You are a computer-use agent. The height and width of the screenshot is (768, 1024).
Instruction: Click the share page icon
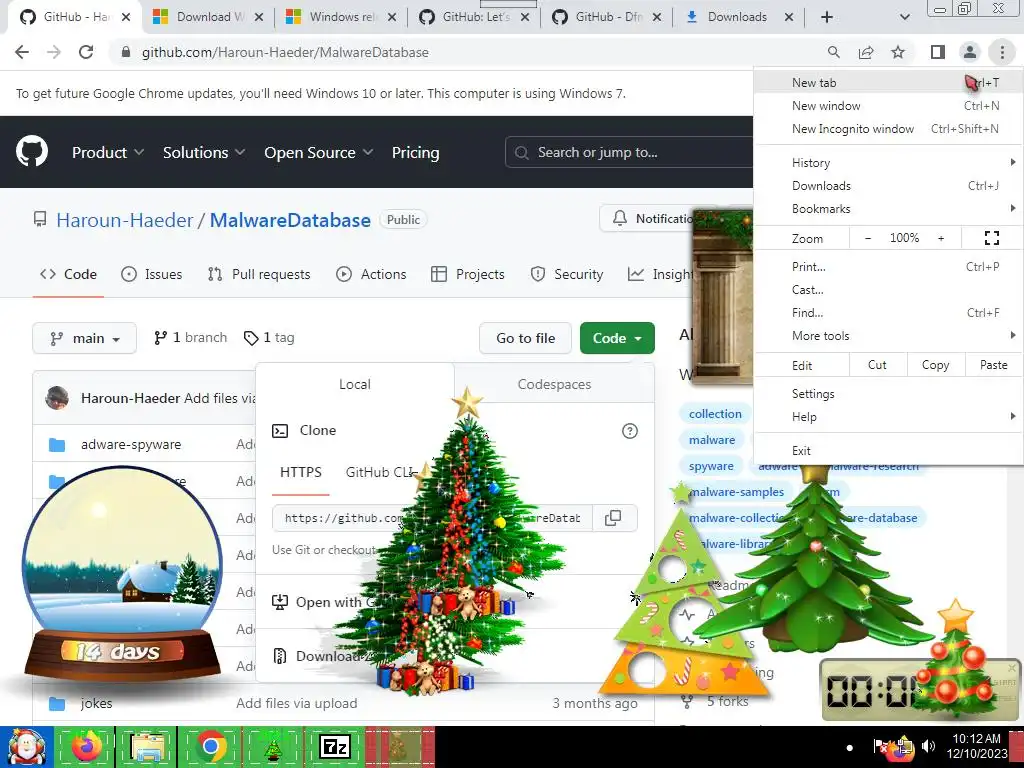866,52
